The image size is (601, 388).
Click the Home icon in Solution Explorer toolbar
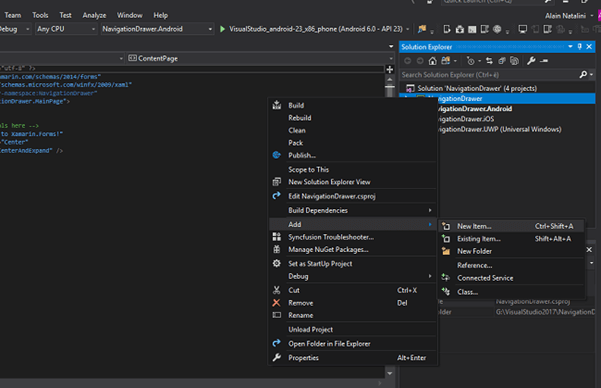coord(432,61)
